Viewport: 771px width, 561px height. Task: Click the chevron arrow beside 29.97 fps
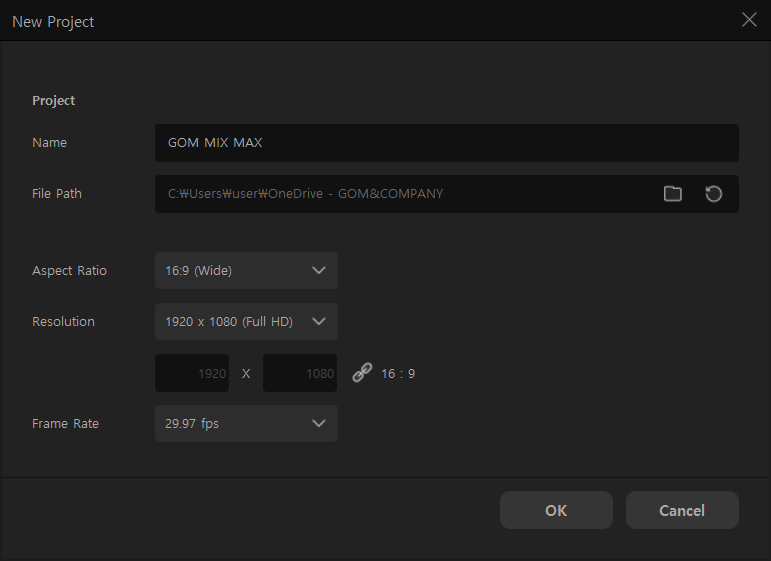319,423
